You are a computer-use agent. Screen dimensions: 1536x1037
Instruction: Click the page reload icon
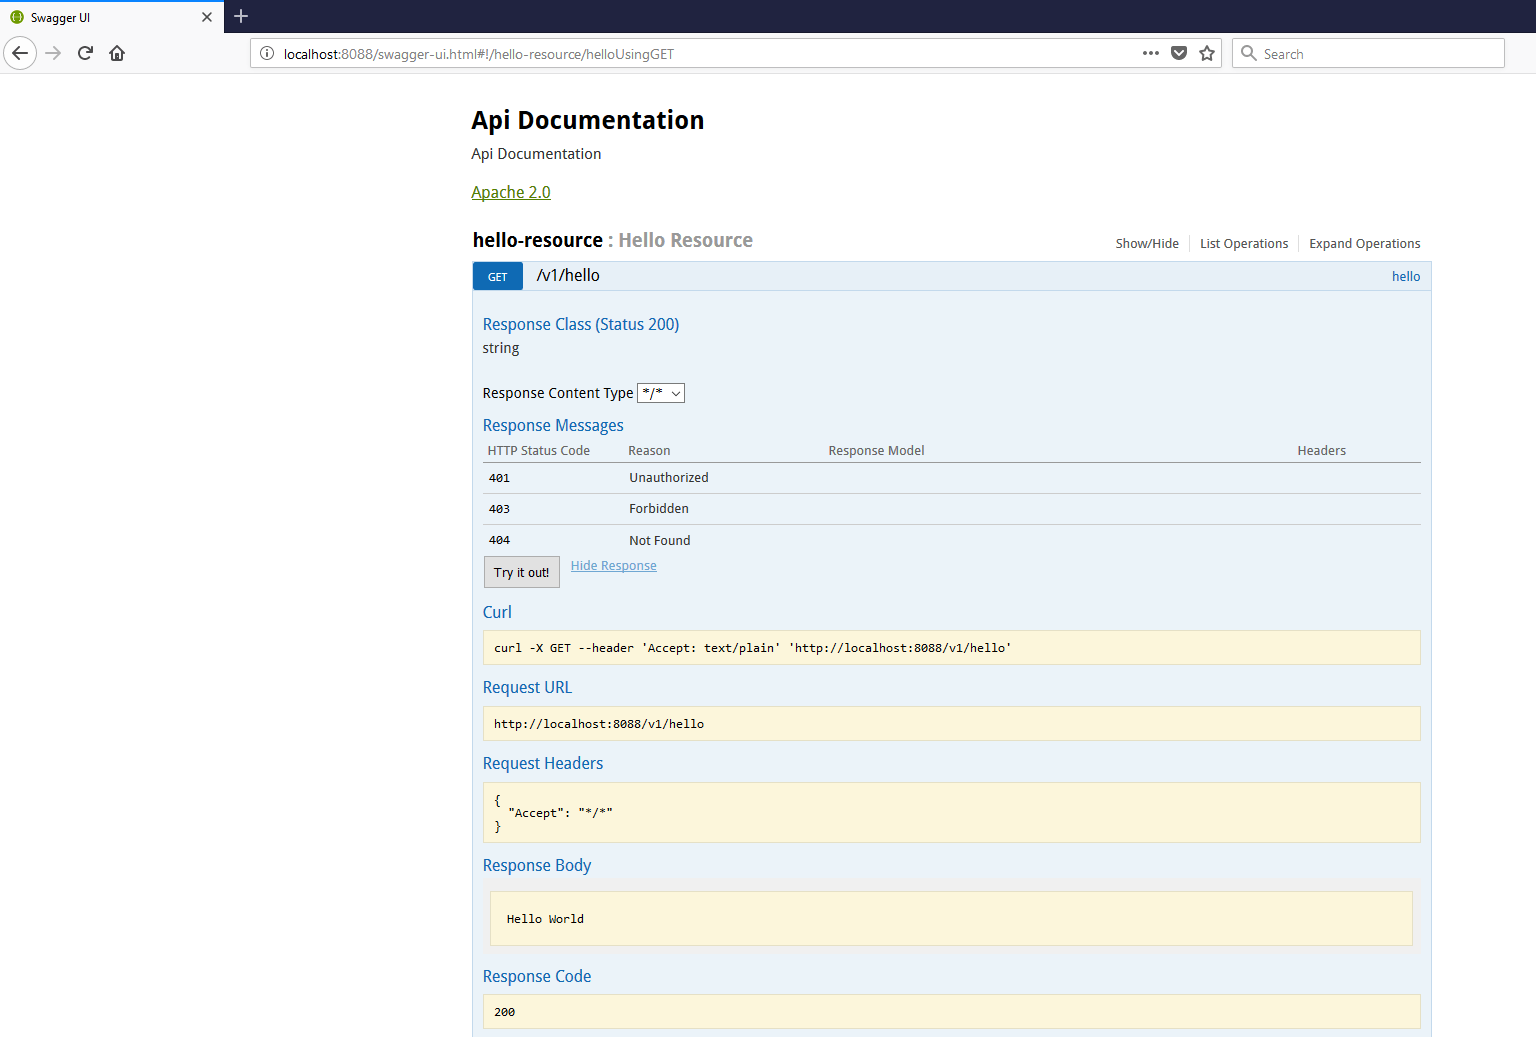pyautogui.click(x=85, y=53)
